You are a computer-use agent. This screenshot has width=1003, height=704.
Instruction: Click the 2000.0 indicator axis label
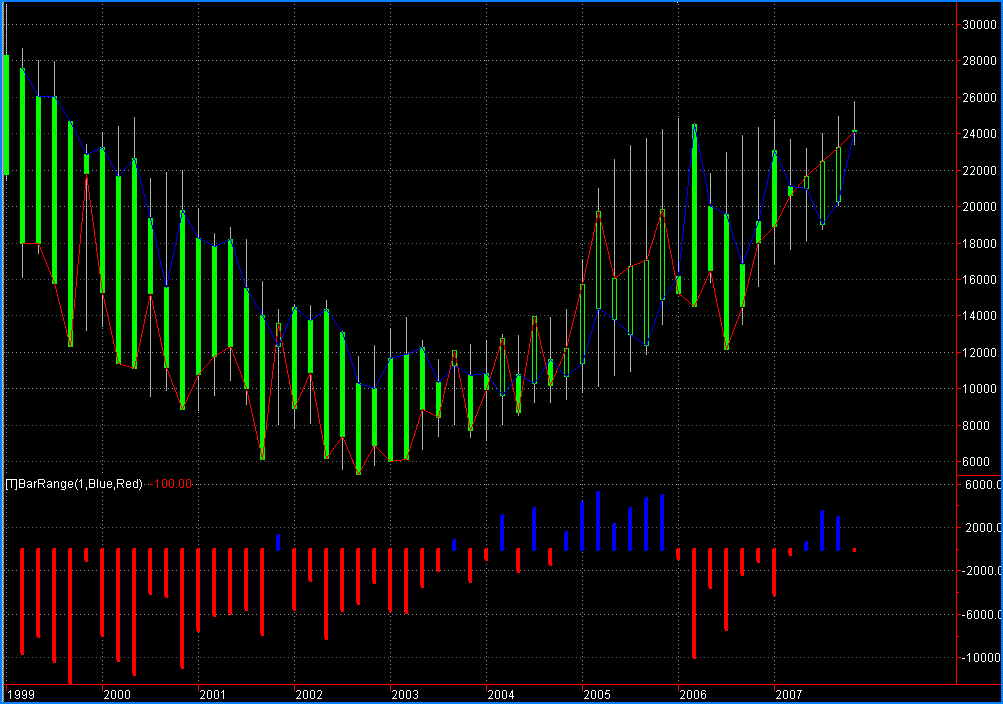(x=983, y=528)
